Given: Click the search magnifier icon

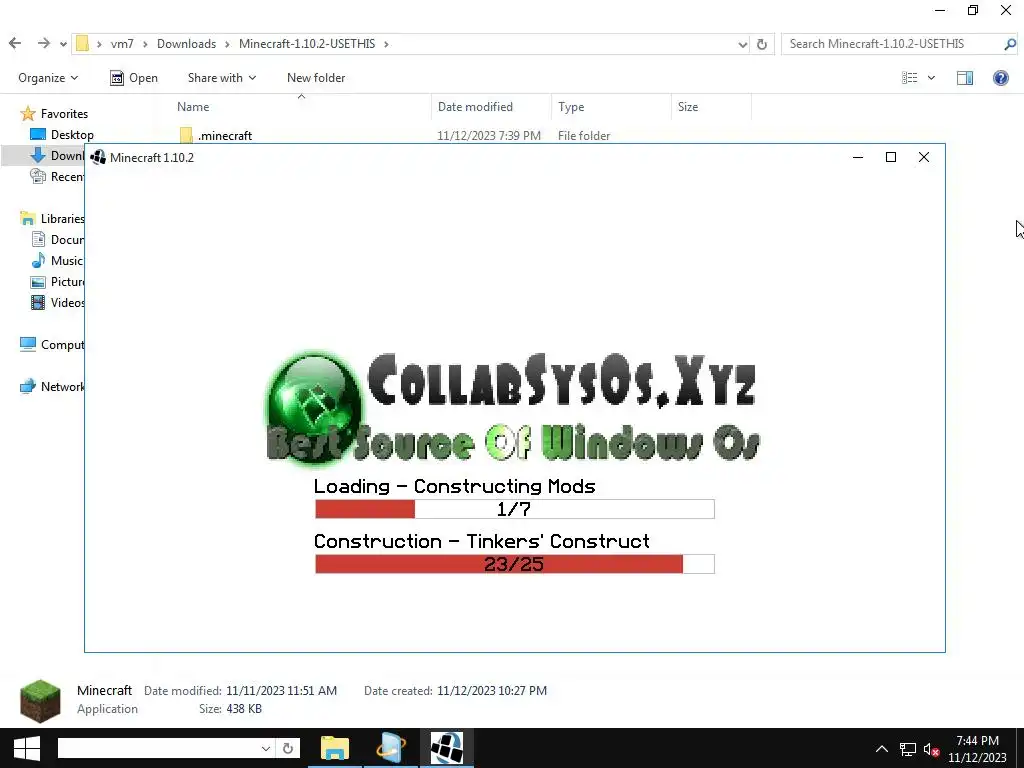Looking at the screenshot, I should click(1010, 44).
